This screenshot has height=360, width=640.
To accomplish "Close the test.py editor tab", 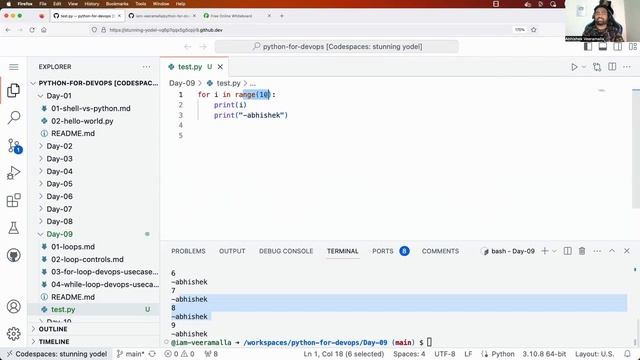I will pyautogui.click(x=220, y=67).
